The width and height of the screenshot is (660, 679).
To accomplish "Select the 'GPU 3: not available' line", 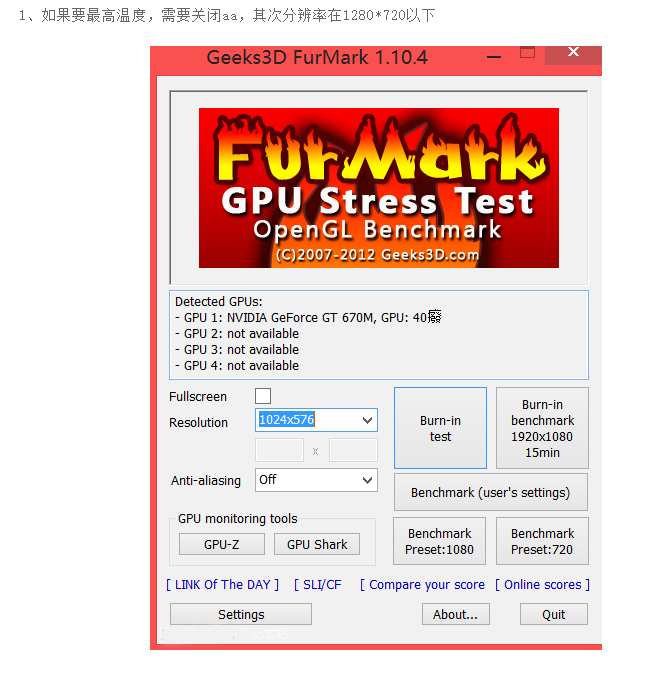I will pyautogui.click(x=237, y=349).
